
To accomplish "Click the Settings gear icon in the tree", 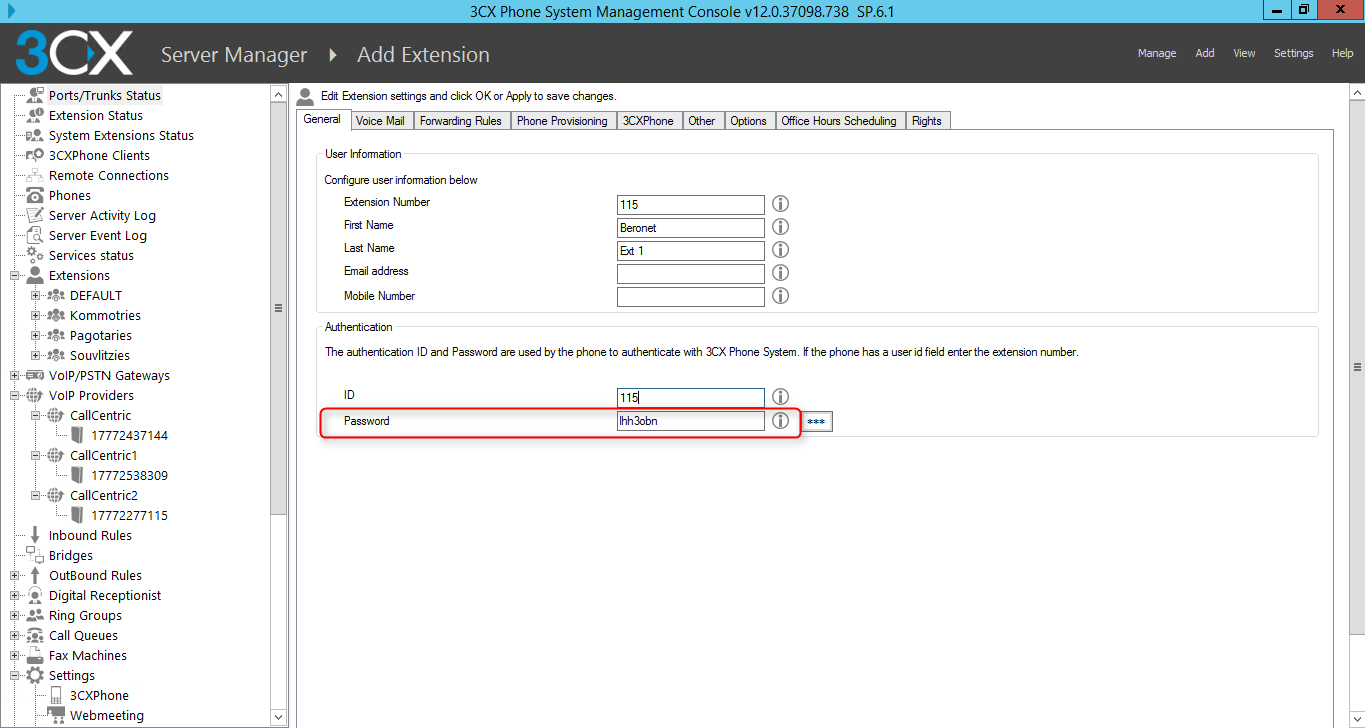I will (35, 675).
